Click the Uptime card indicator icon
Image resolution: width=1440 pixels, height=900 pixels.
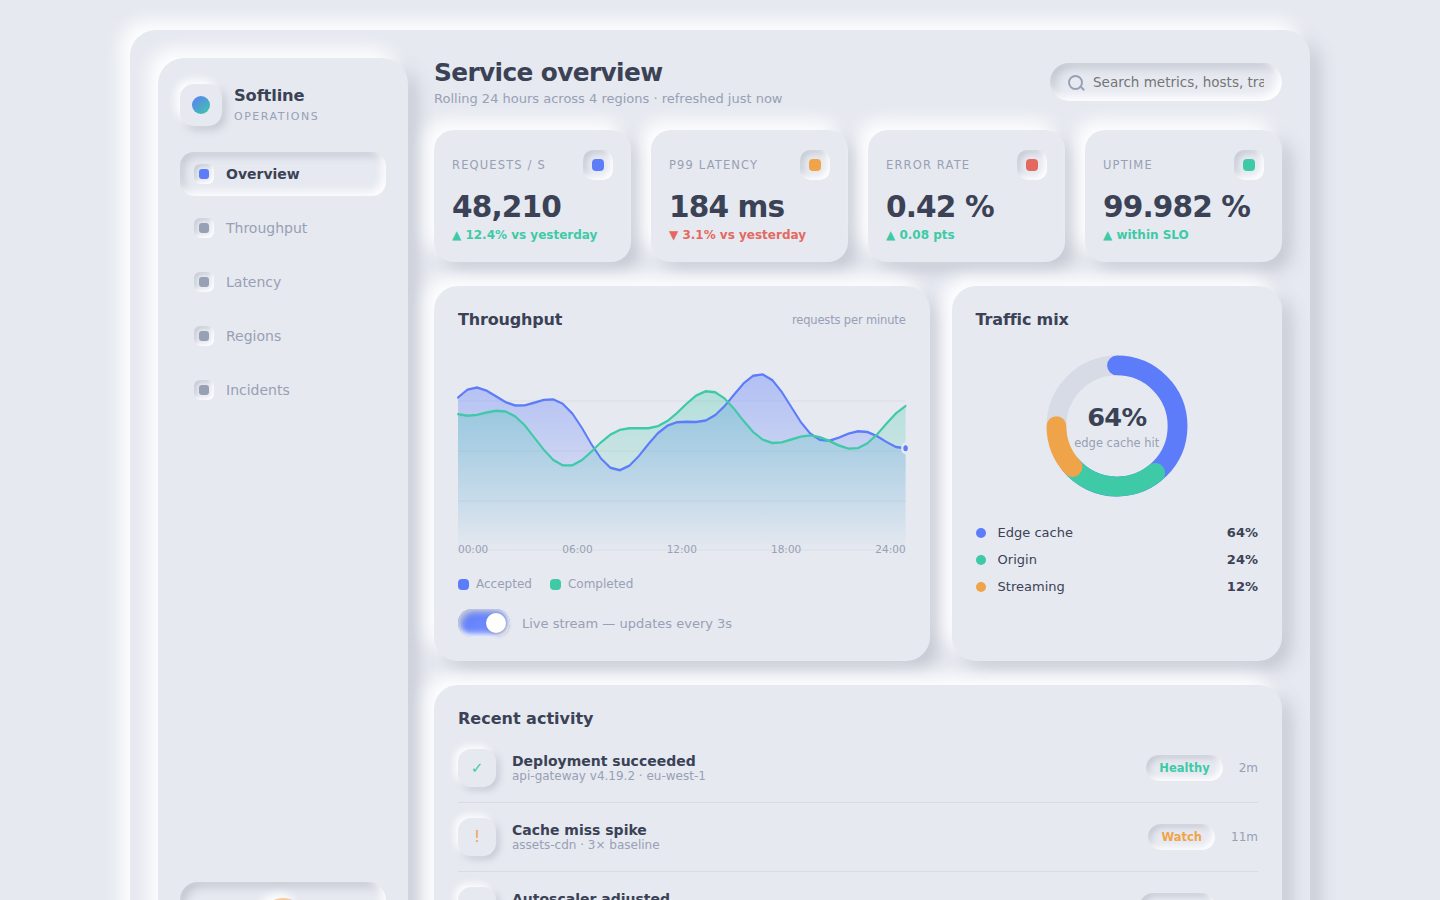click(1249, 165)
